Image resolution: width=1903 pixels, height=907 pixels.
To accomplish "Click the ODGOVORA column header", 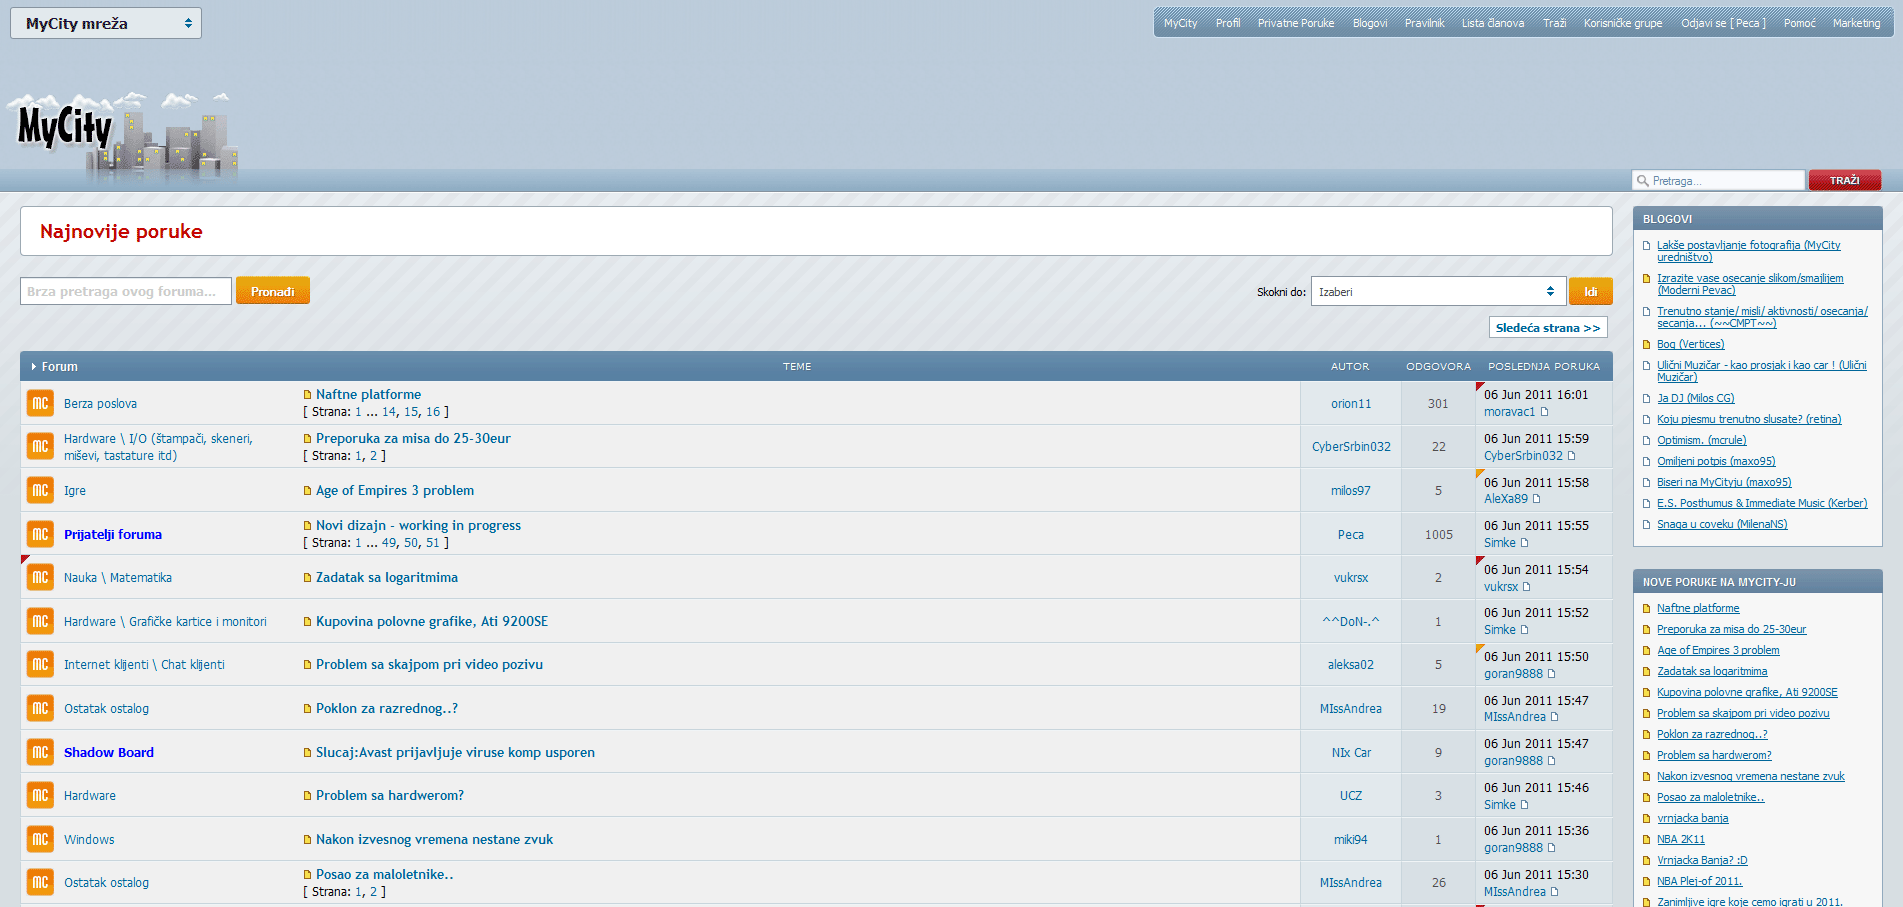I will click(1438, 366).
